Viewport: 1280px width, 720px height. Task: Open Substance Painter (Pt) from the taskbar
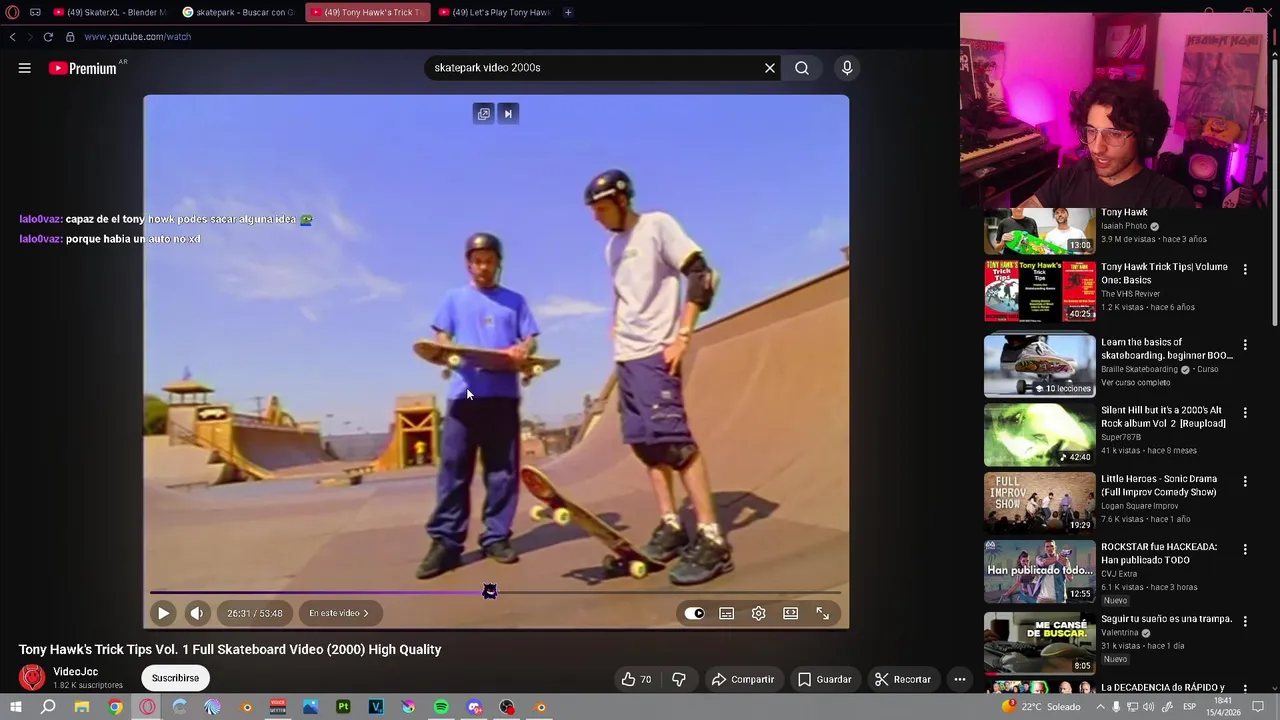(x=343, y=707)
